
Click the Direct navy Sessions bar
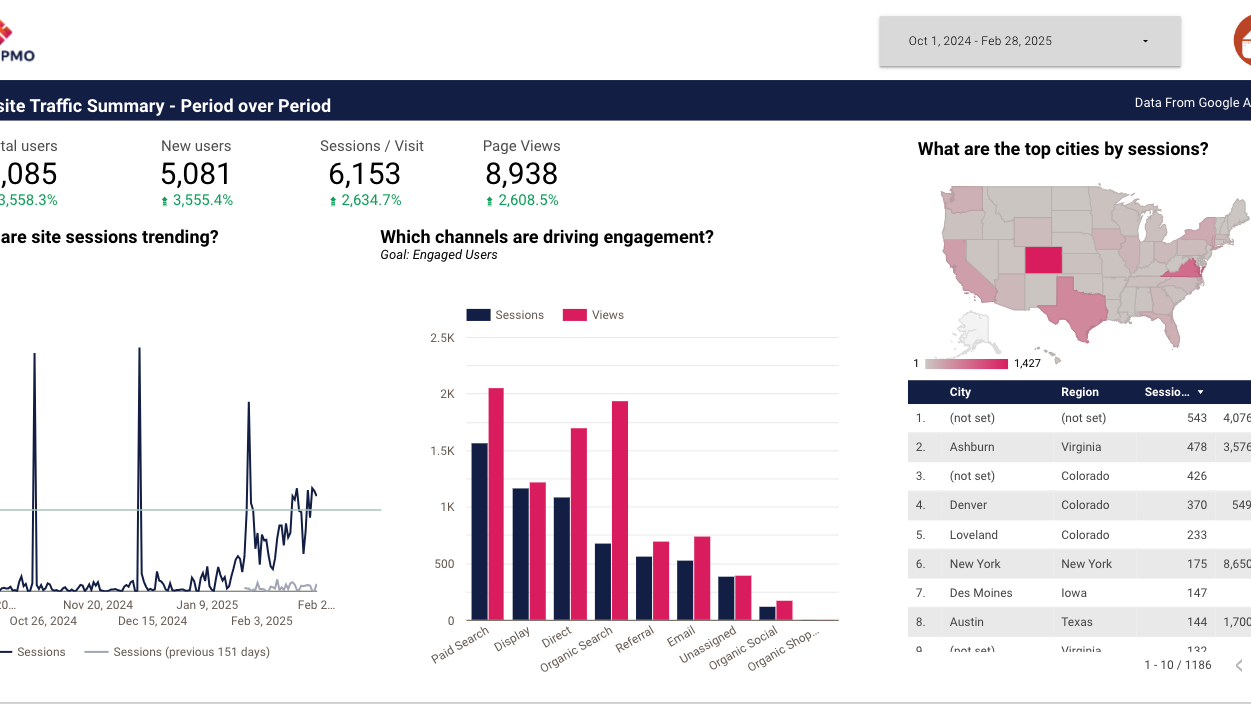coord(562,558)
